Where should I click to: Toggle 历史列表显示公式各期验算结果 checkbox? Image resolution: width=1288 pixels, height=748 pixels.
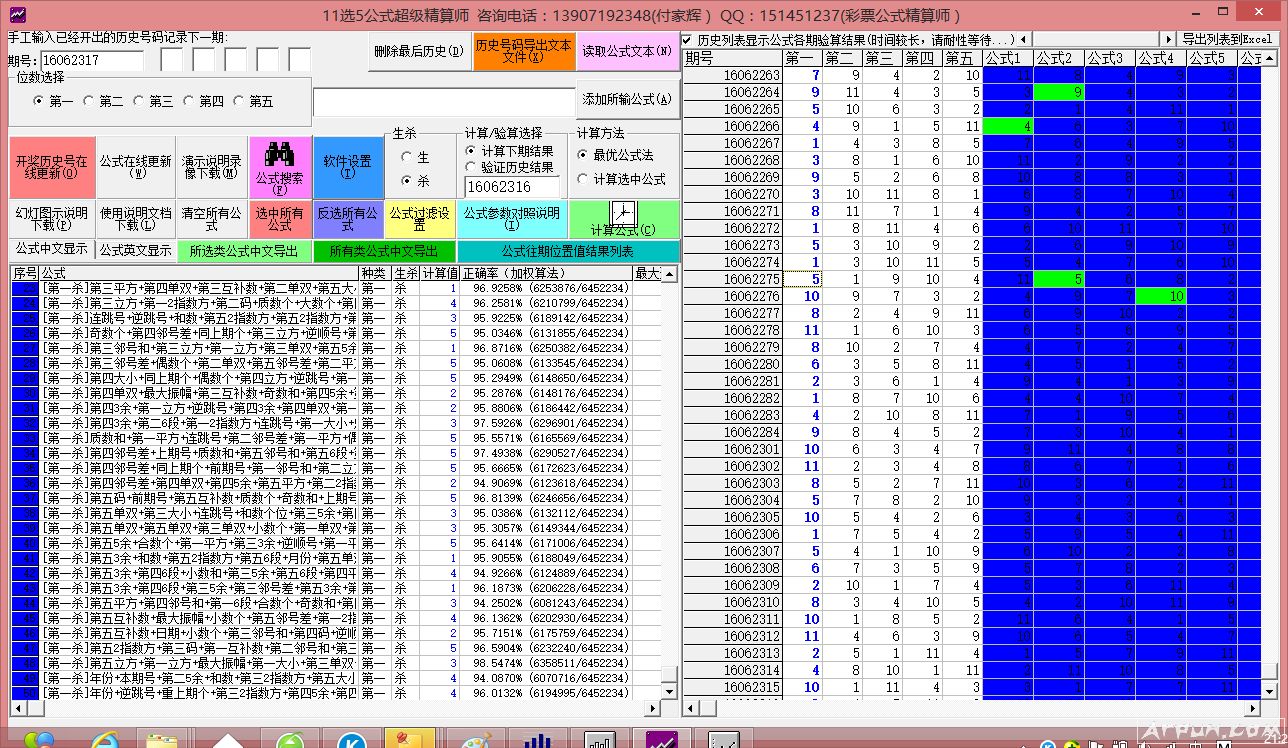tap(688, 40)
